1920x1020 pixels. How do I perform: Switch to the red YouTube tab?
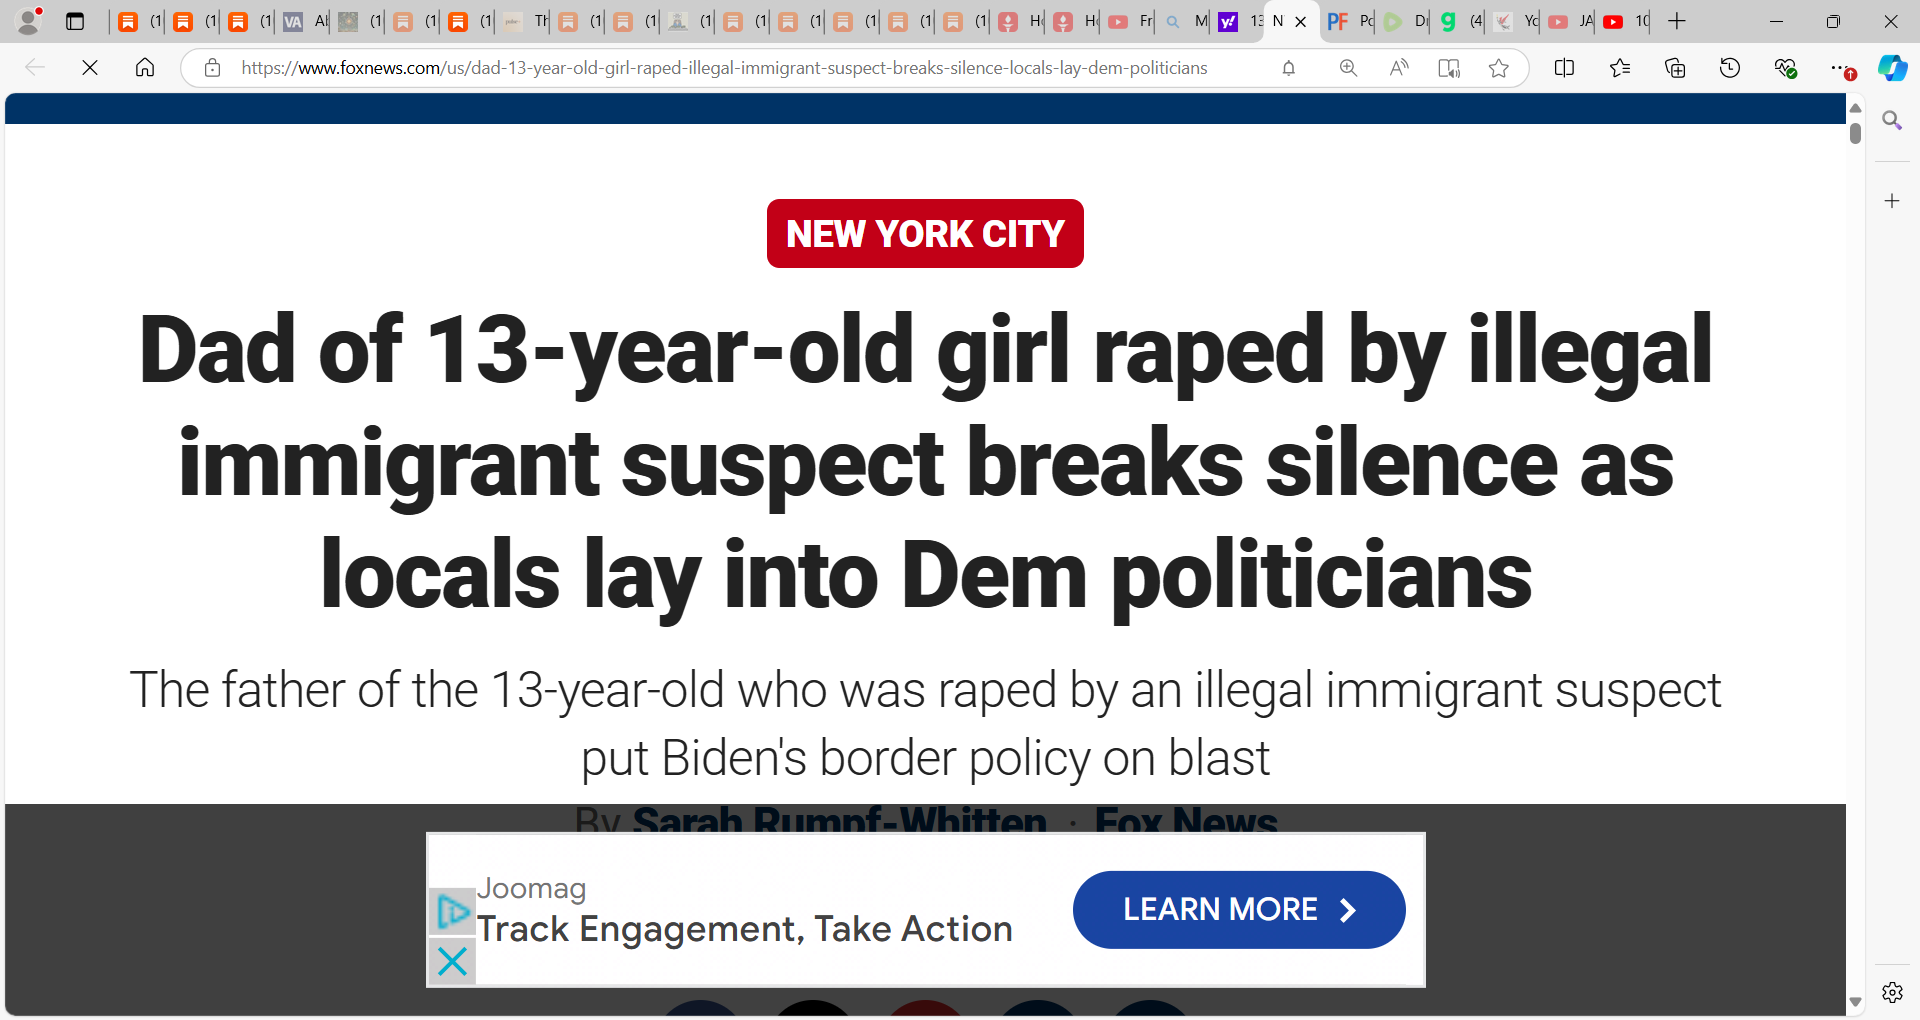pyautogui.click(x=1624, y=21)
